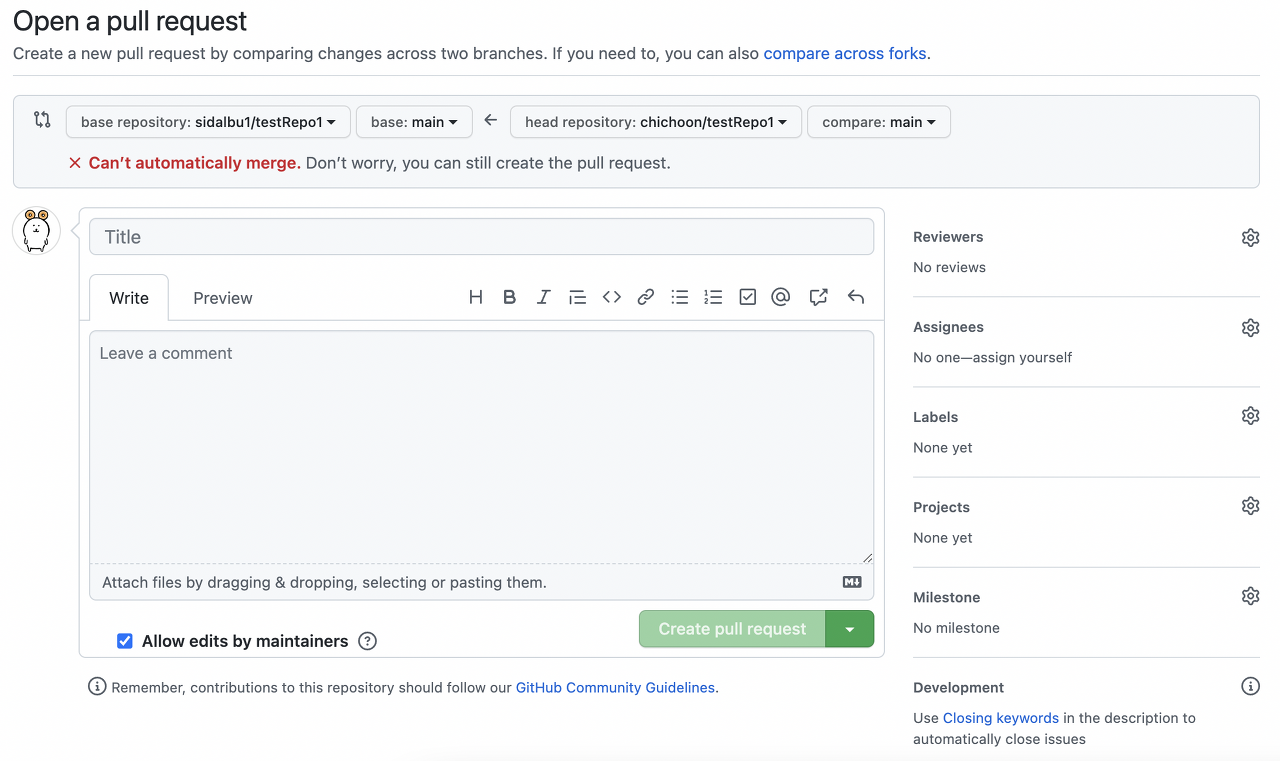Click the help icon beside Allow edits
Viewport: 1280px width, 761px height.
[367, 641]
